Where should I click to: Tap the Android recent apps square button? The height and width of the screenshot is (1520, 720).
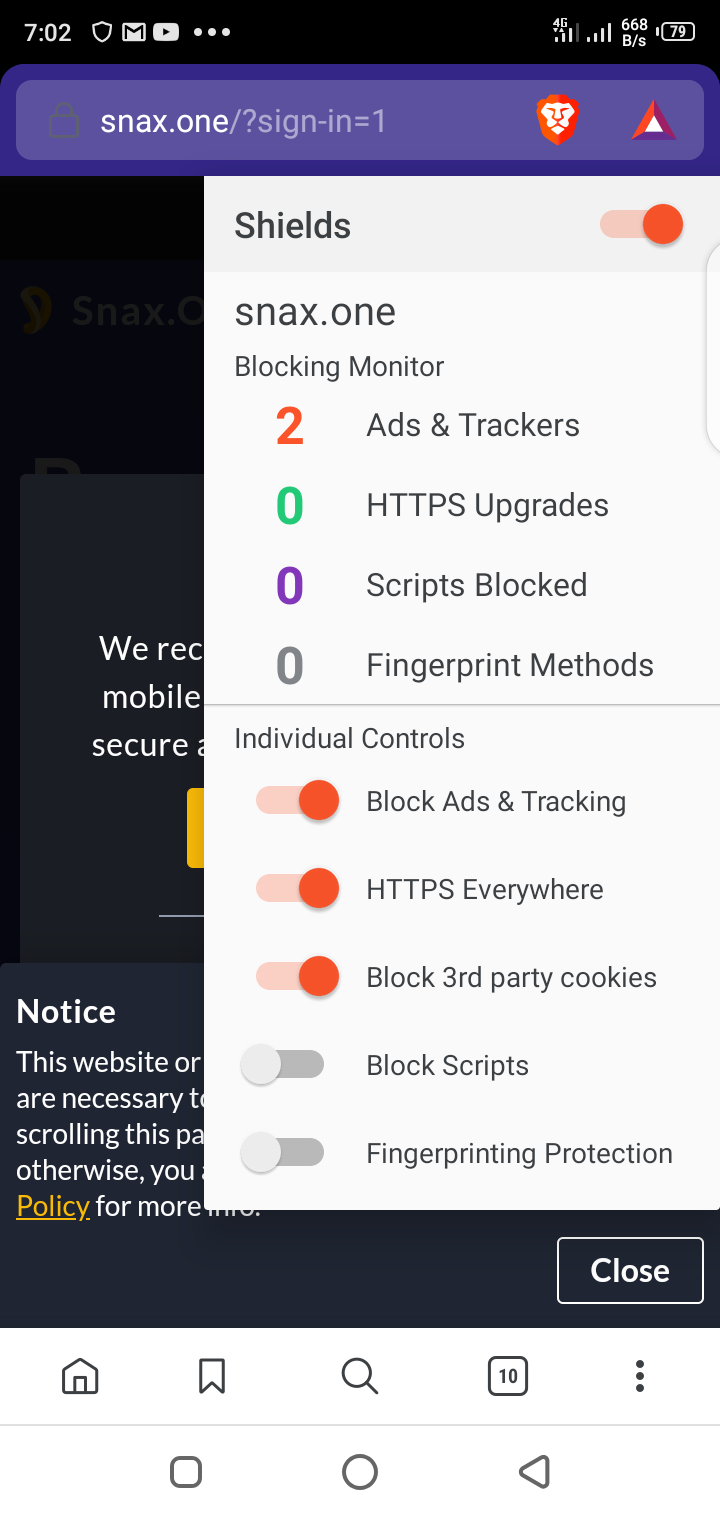(186, 1471)
